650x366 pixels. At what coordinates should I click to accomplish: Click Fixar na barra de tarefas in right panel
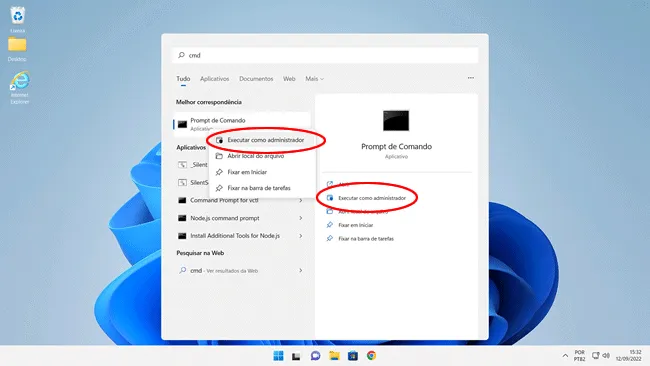point(366,239)
